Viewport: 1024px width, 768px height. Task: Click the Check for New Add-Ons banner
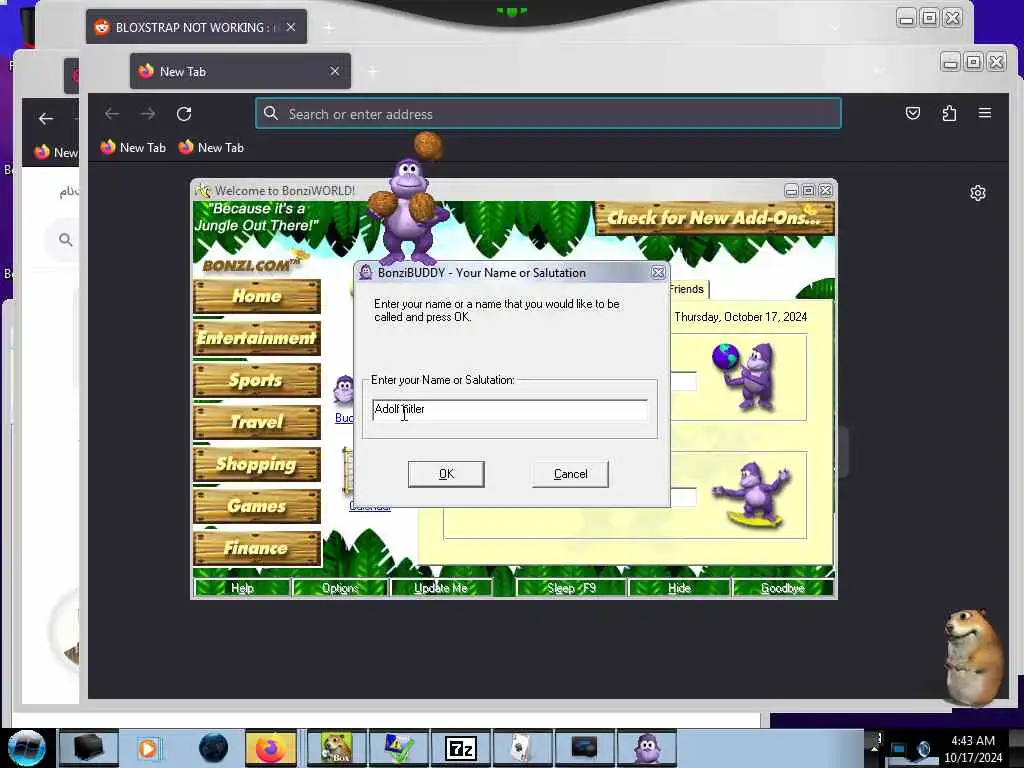click(714, 218)
